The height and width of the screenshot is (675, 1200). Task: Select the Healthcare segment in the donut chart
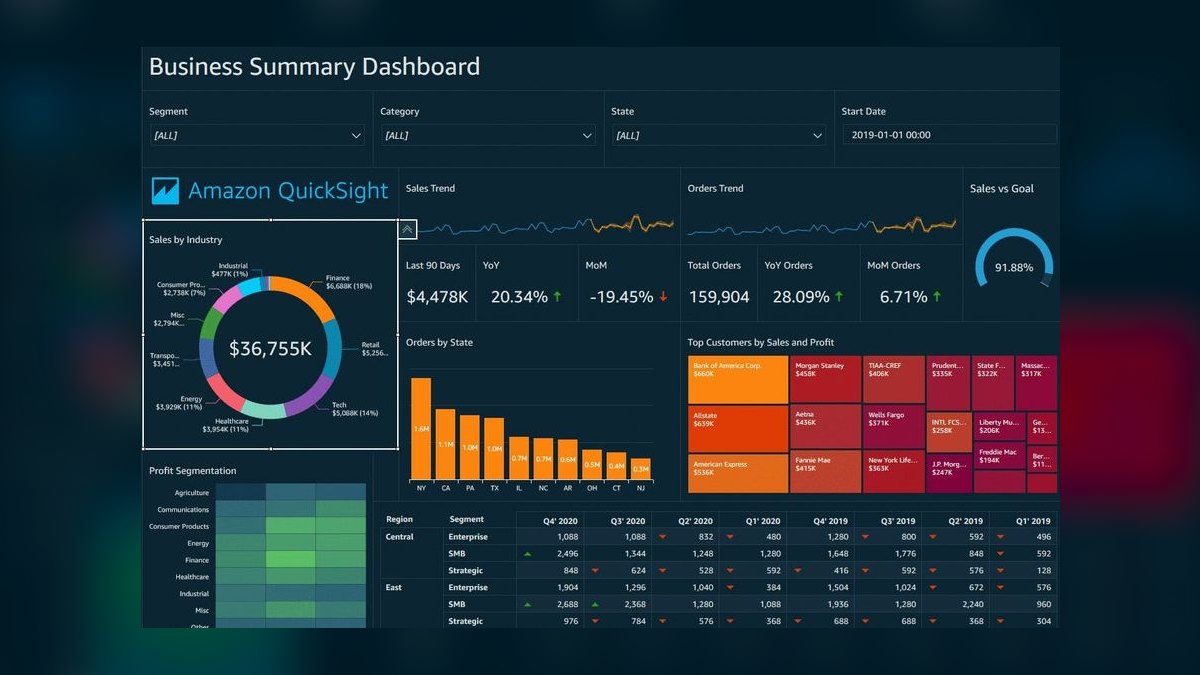264,411
